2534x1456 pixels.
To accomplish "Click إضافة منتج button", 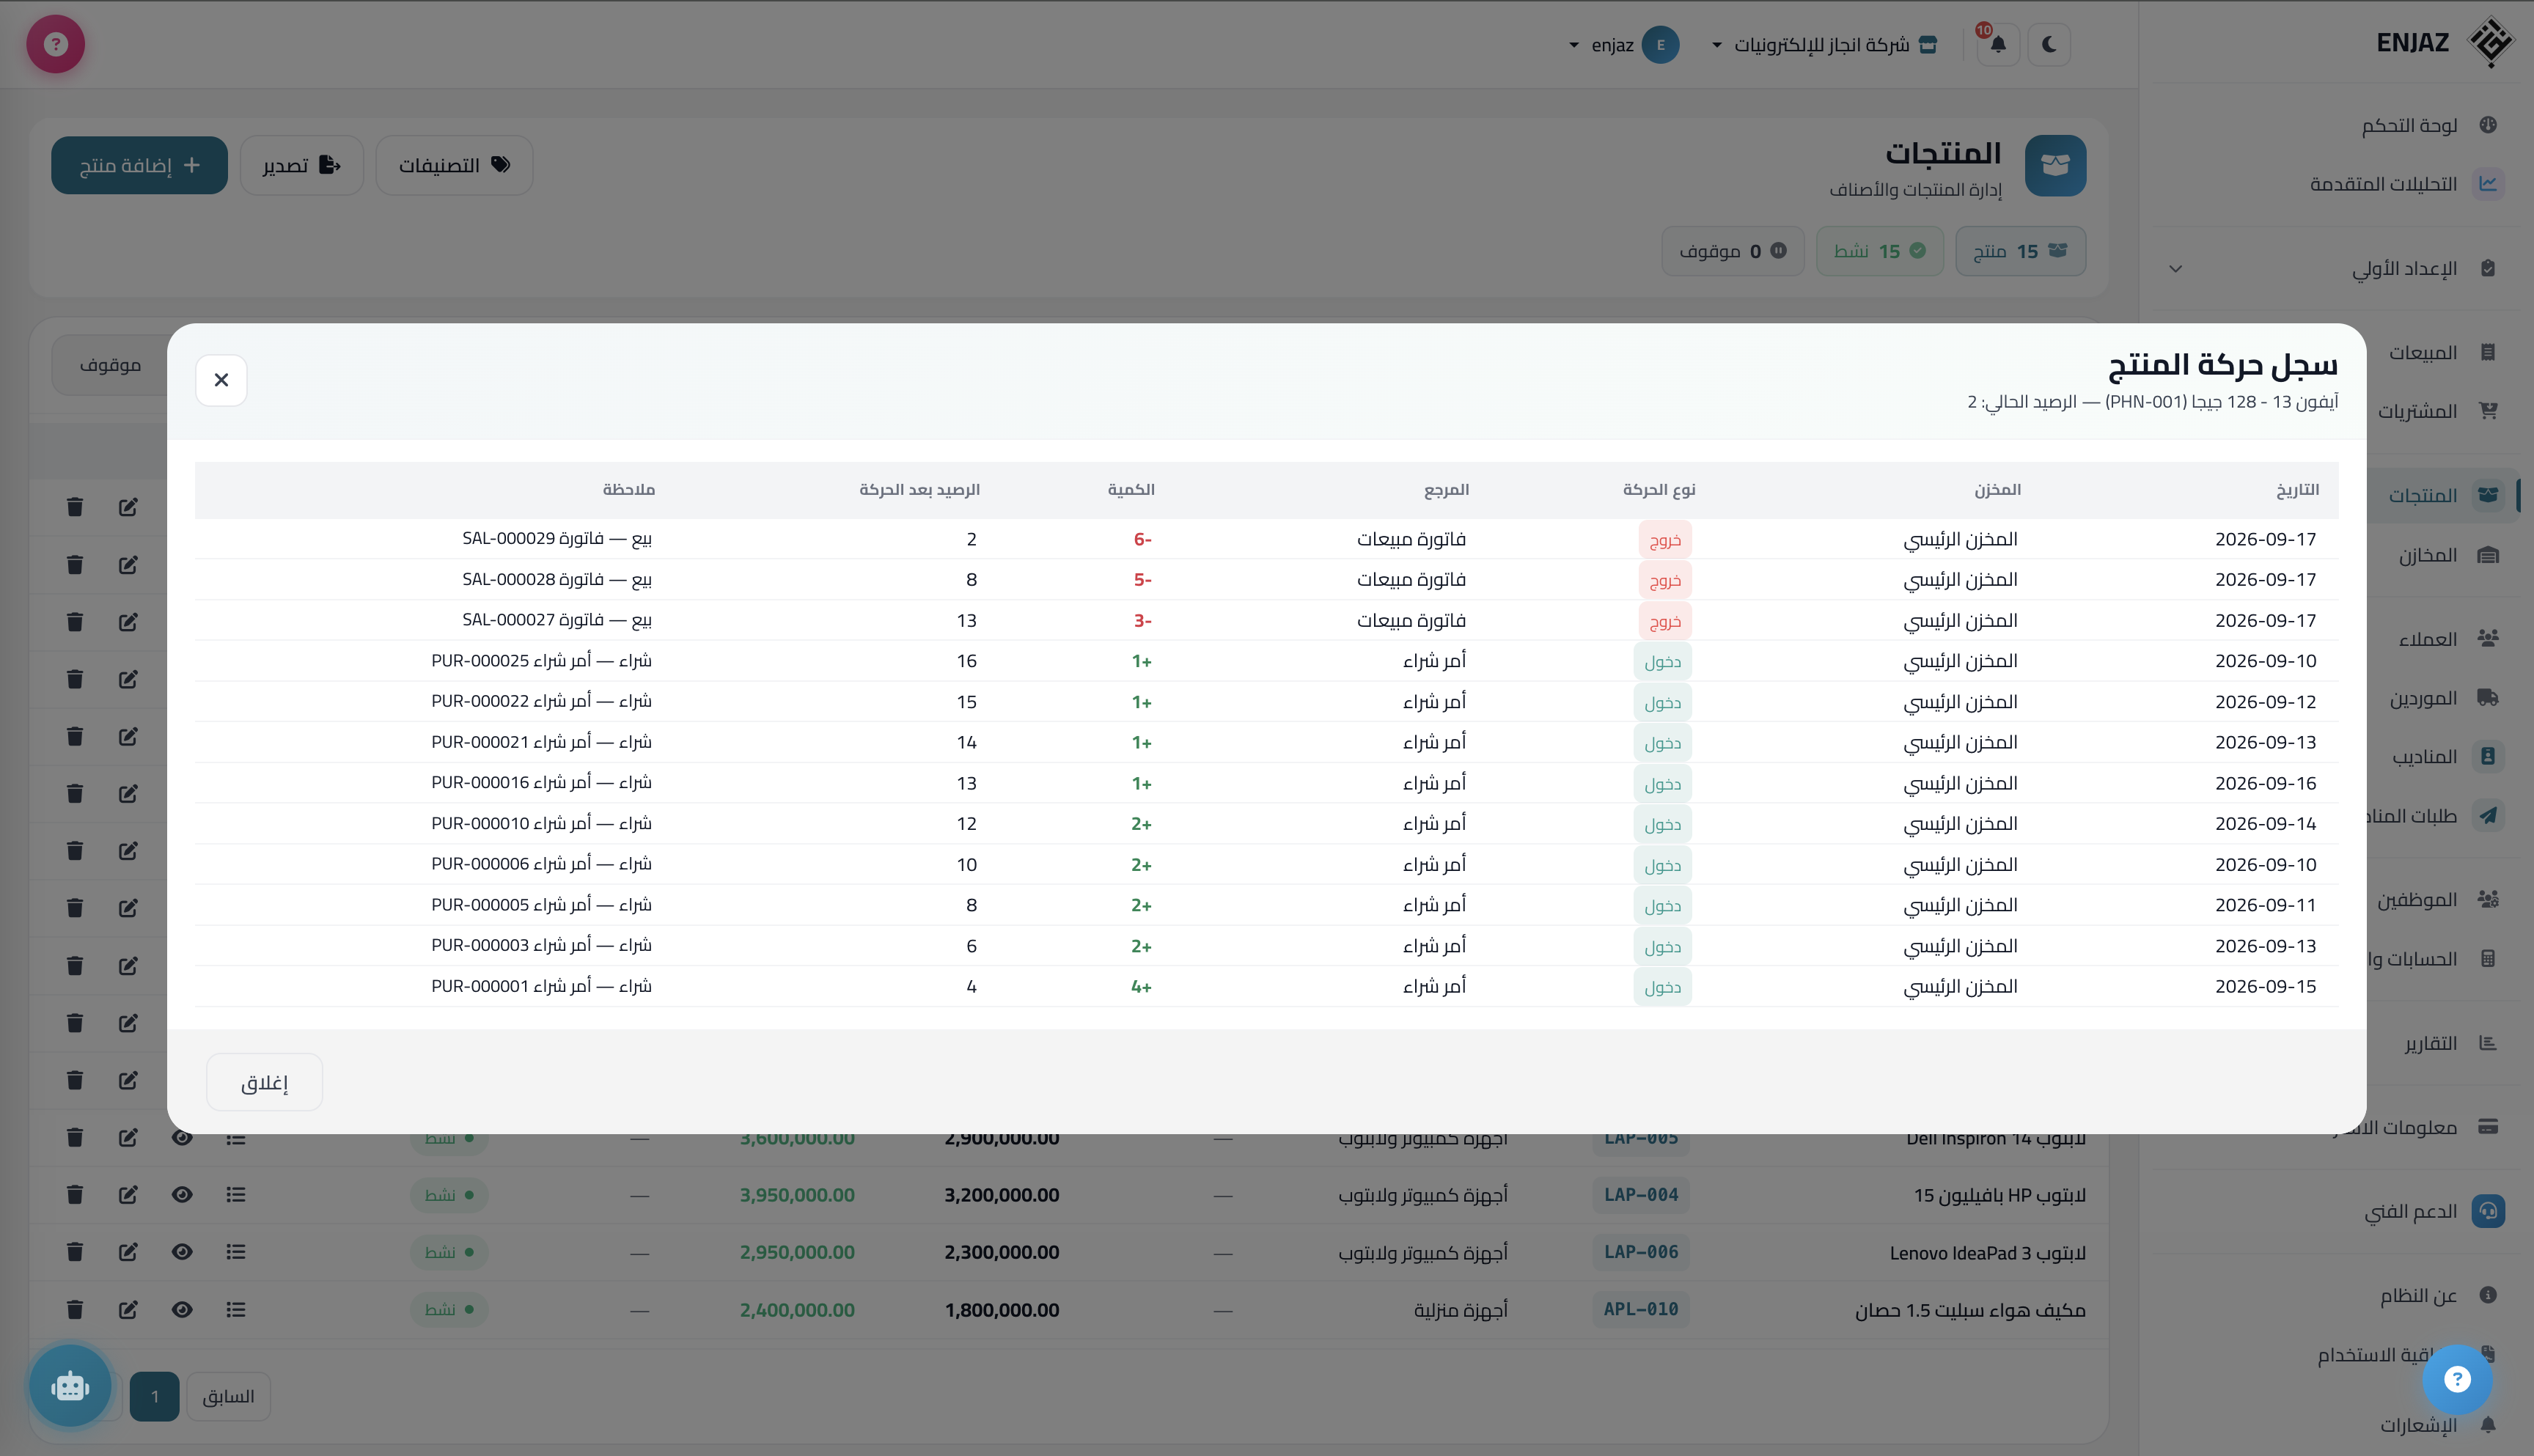I will pos(139,165).
